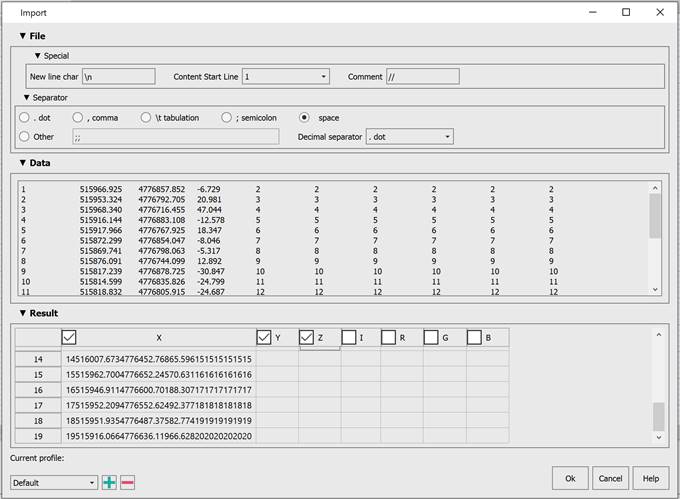Collapse the File section
Screen dimensions: 680x499
pos(23,36)
